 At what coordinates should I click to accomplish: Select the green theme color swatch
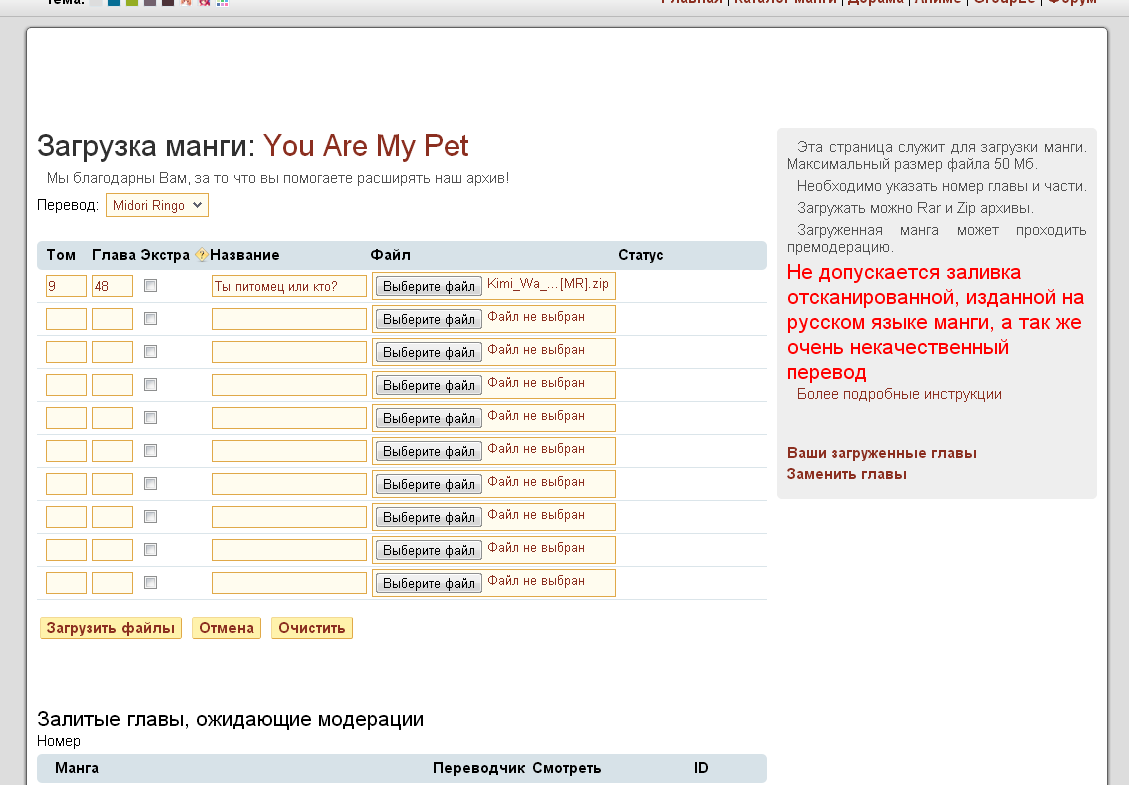tap(132, 2)
